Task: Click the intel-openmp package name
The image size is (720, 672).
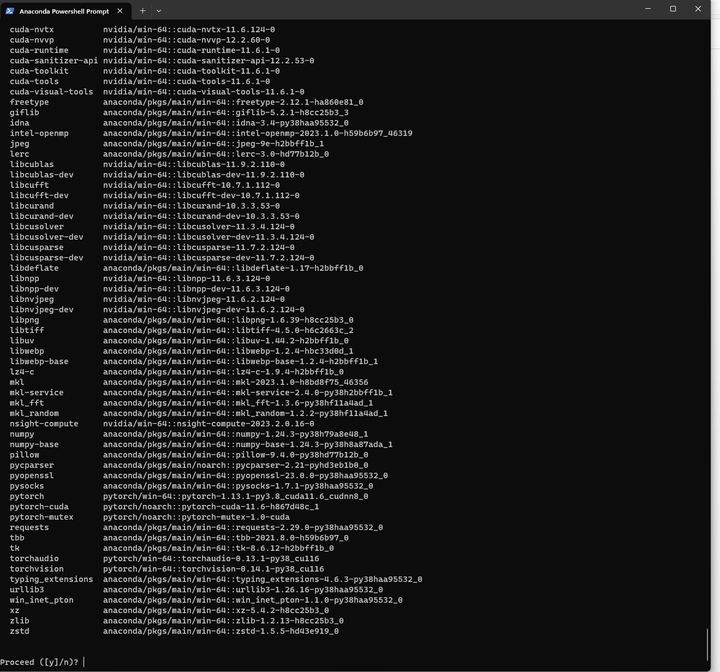Action: pos(39,133)
